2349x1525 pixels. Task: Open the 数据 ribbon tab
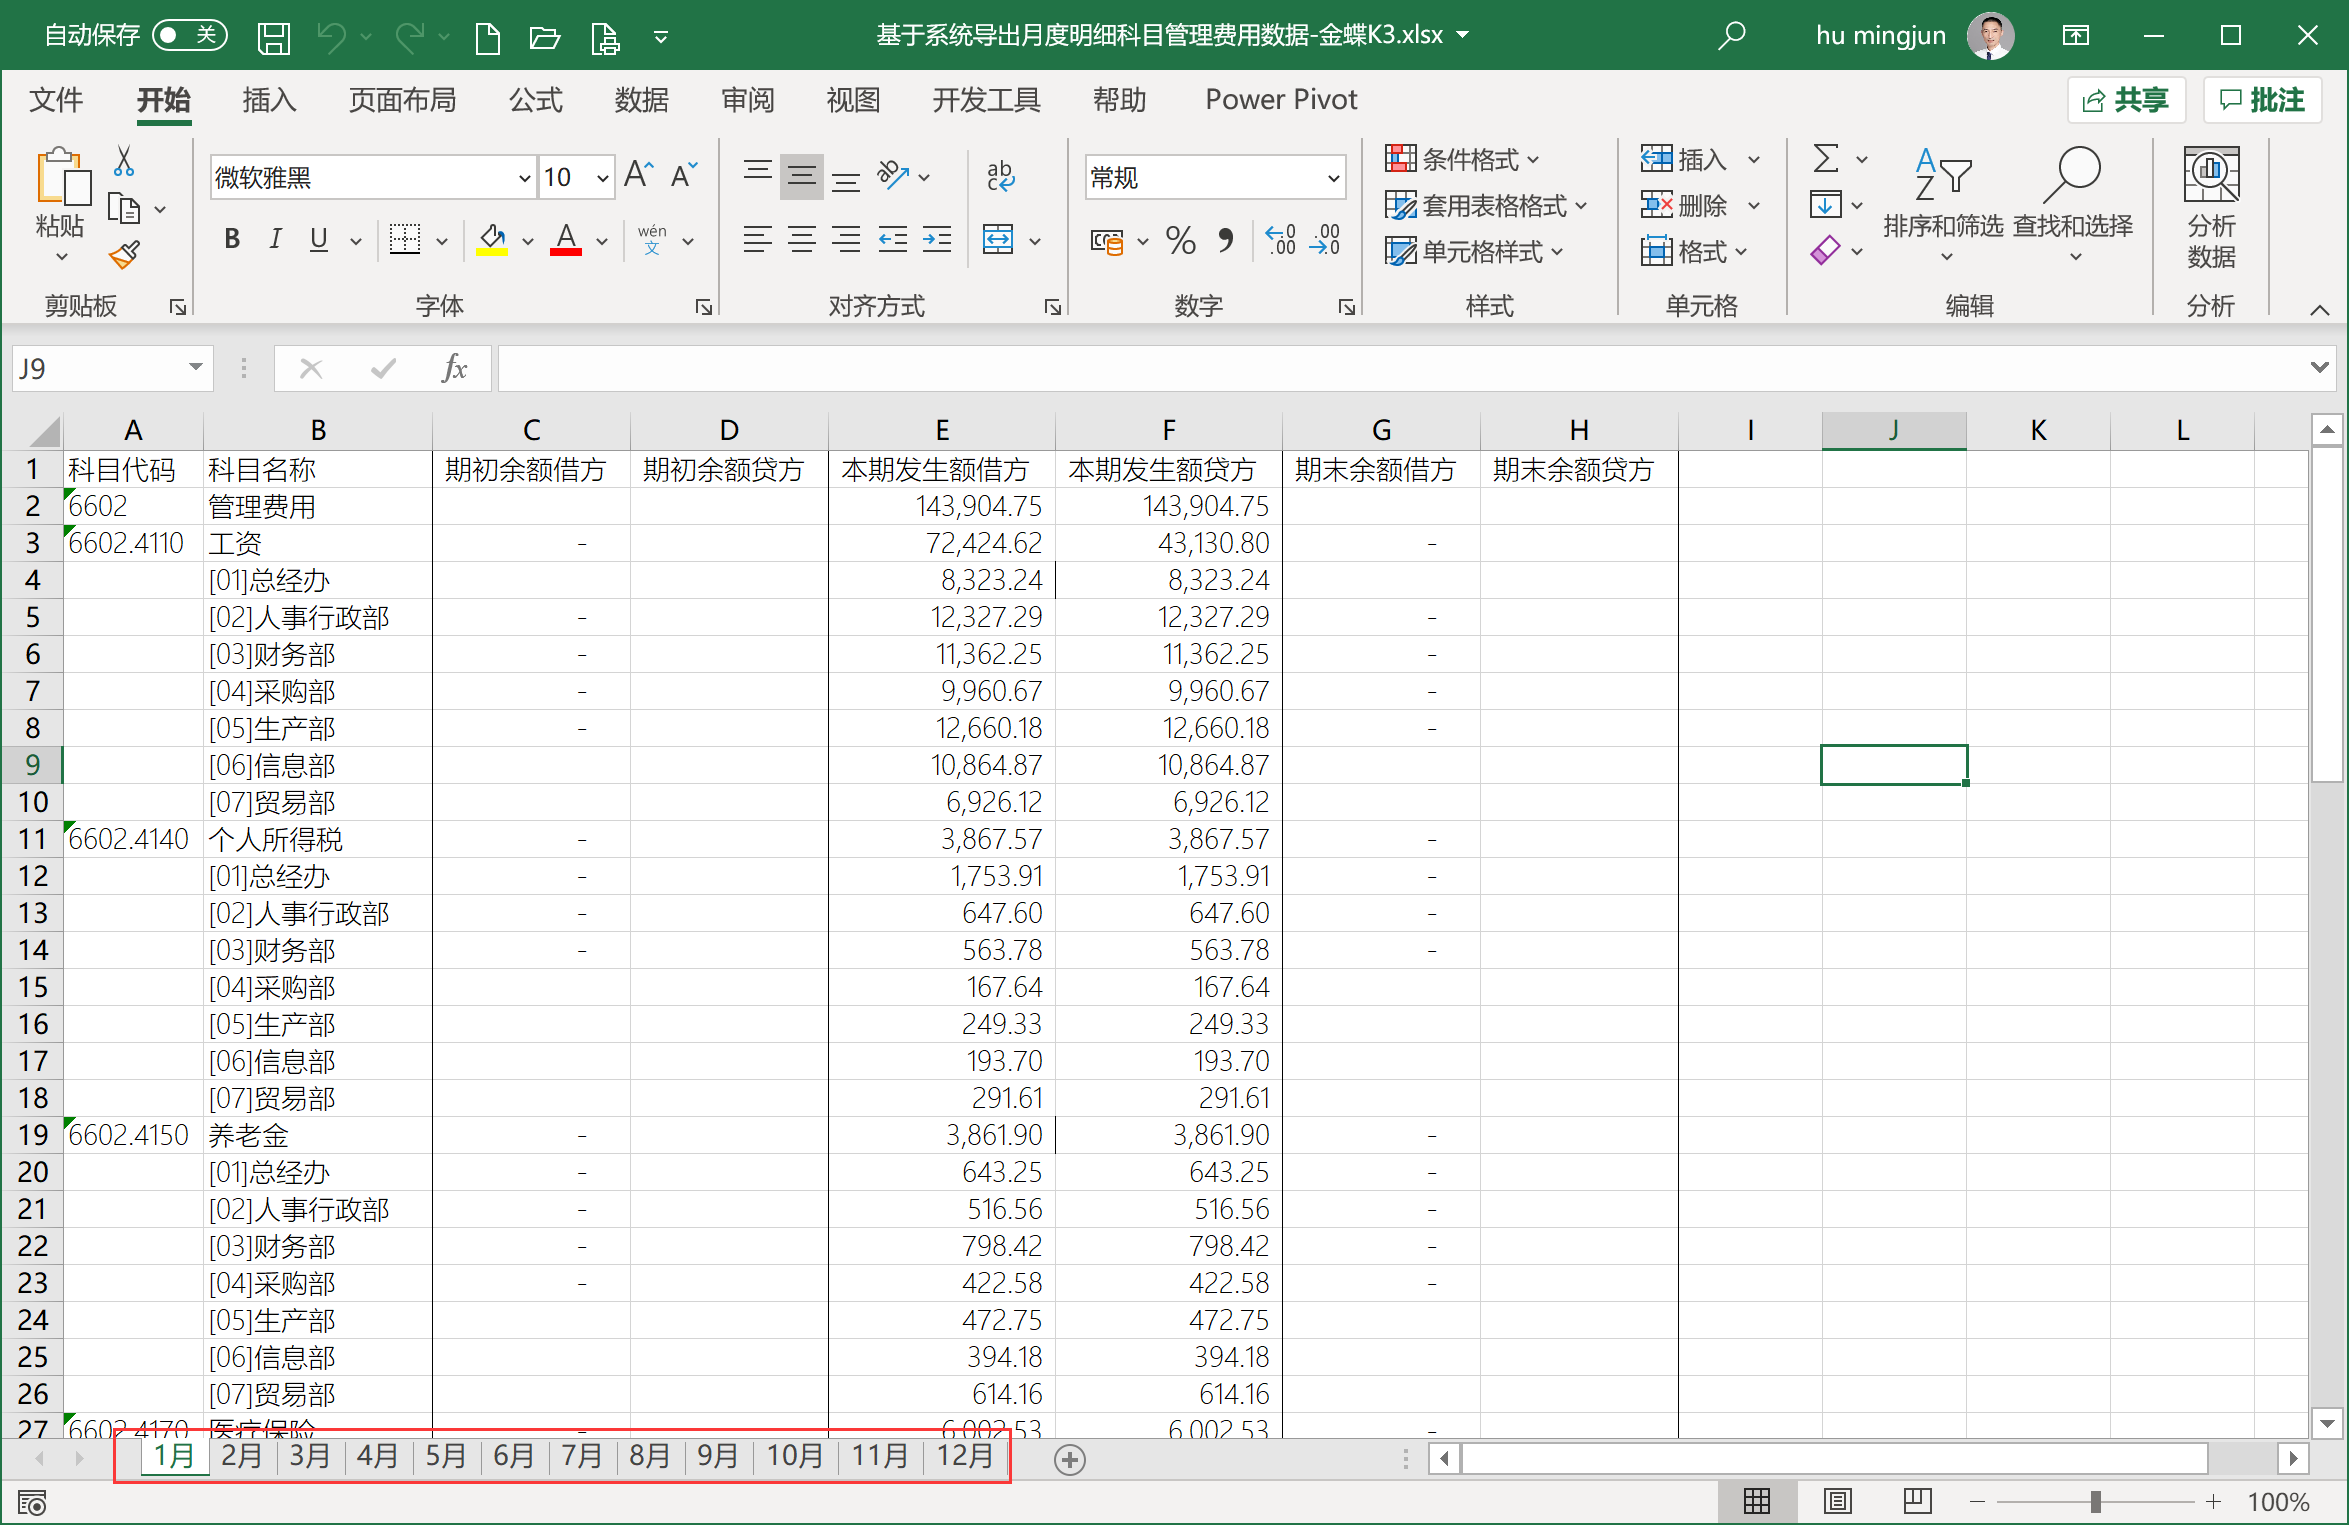(641, 100)
